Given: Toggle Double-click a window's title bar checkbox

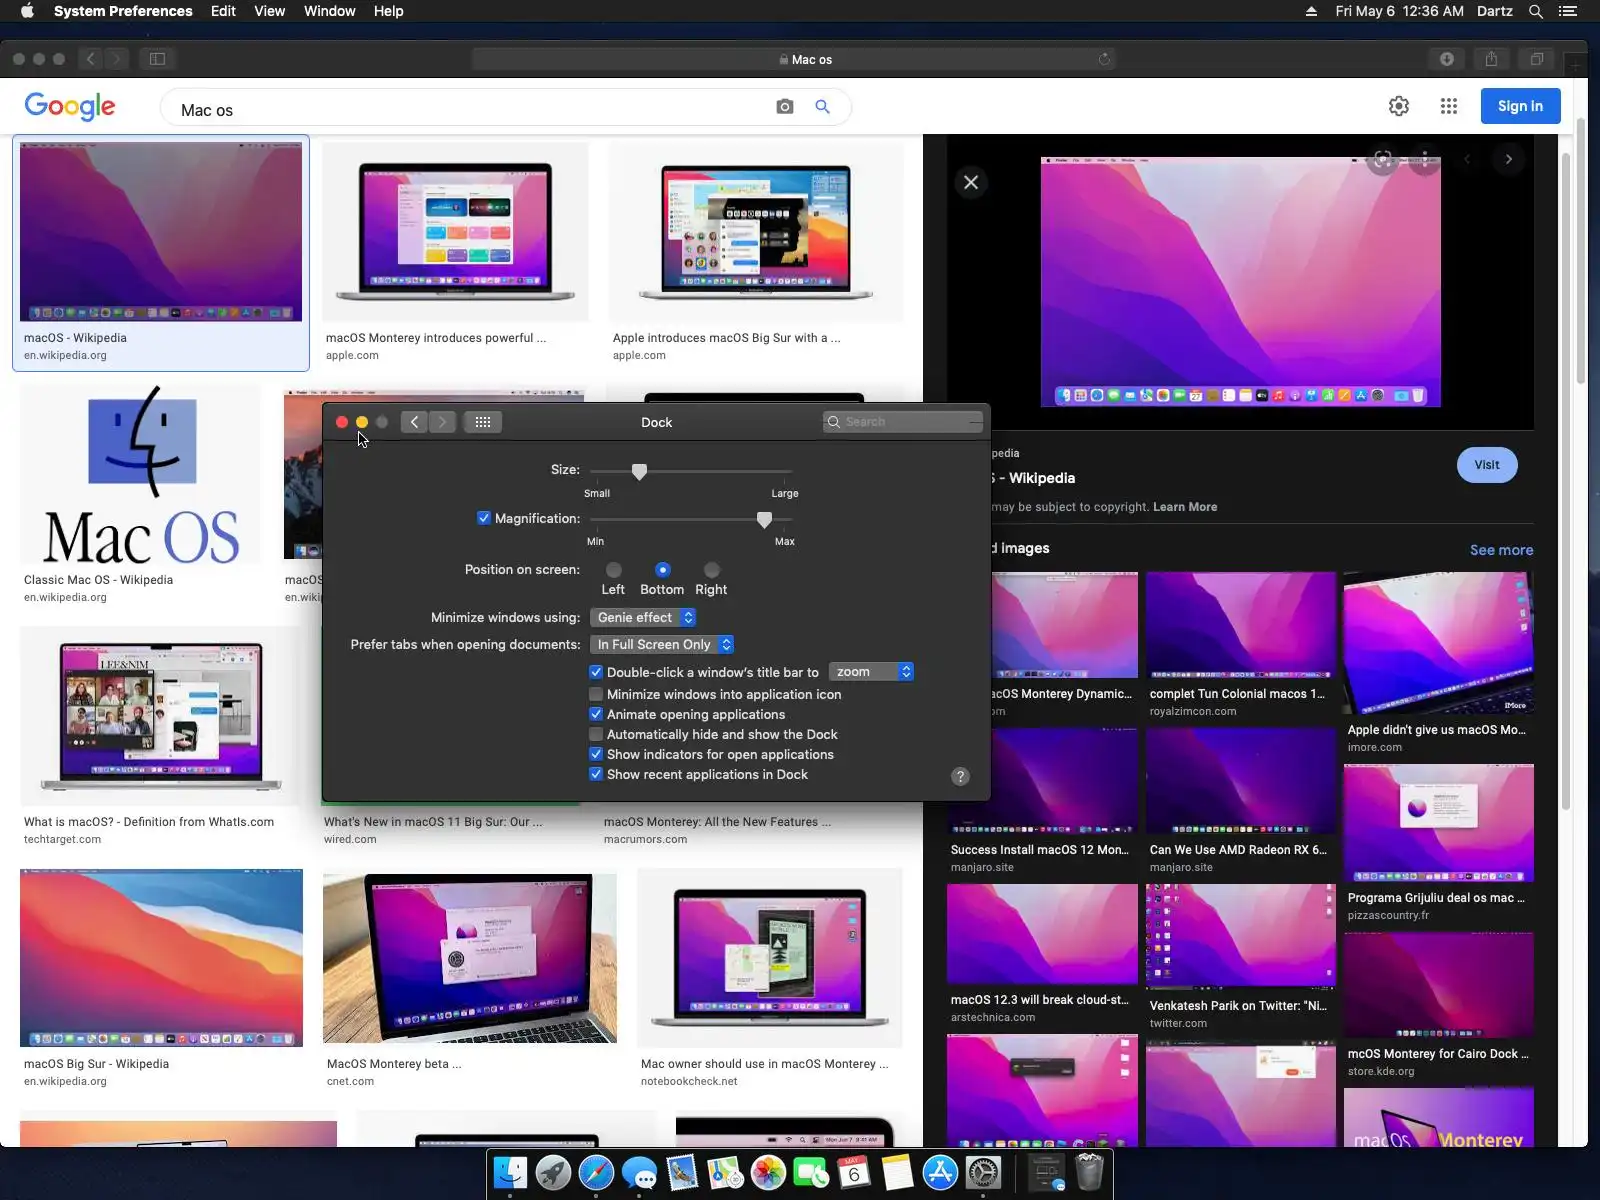Looking at the screenshot, I should tap(596, 672).
